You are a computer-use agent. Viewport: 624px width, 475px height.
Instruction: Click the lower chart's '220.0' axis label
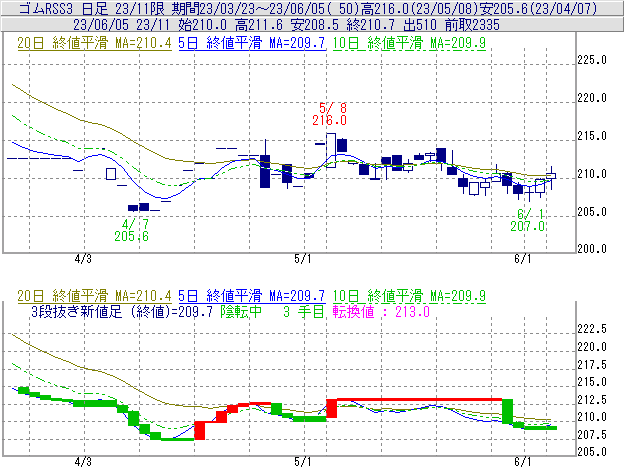592,347
